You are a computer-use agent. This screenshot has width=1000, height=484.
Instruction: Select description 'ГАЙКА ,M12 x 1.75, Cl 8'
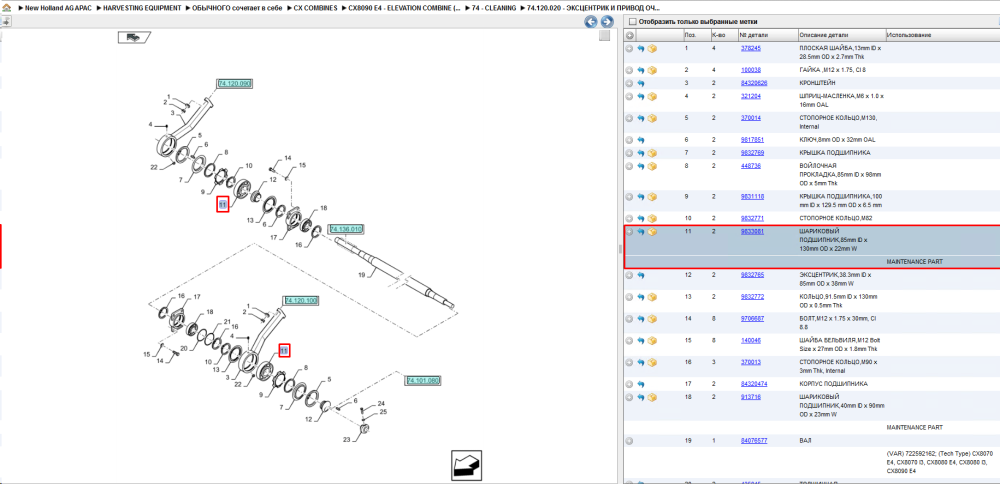832,70
